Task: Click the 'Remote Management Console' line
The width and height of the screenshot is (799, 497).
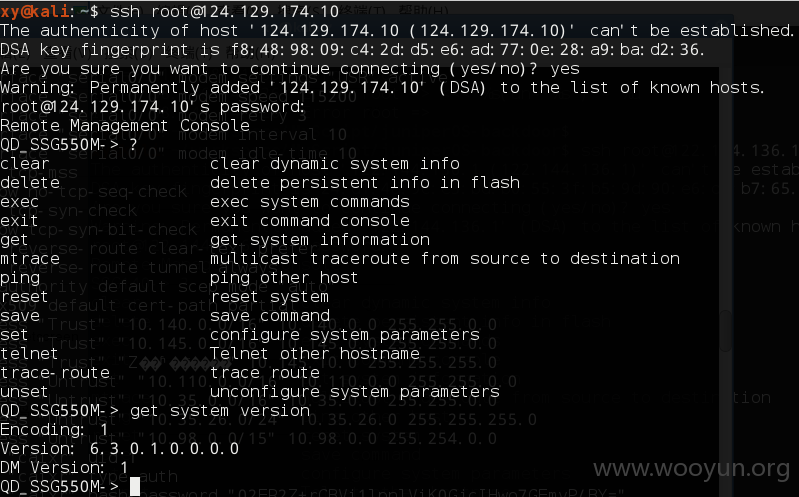Action: [x=125, y=125]
